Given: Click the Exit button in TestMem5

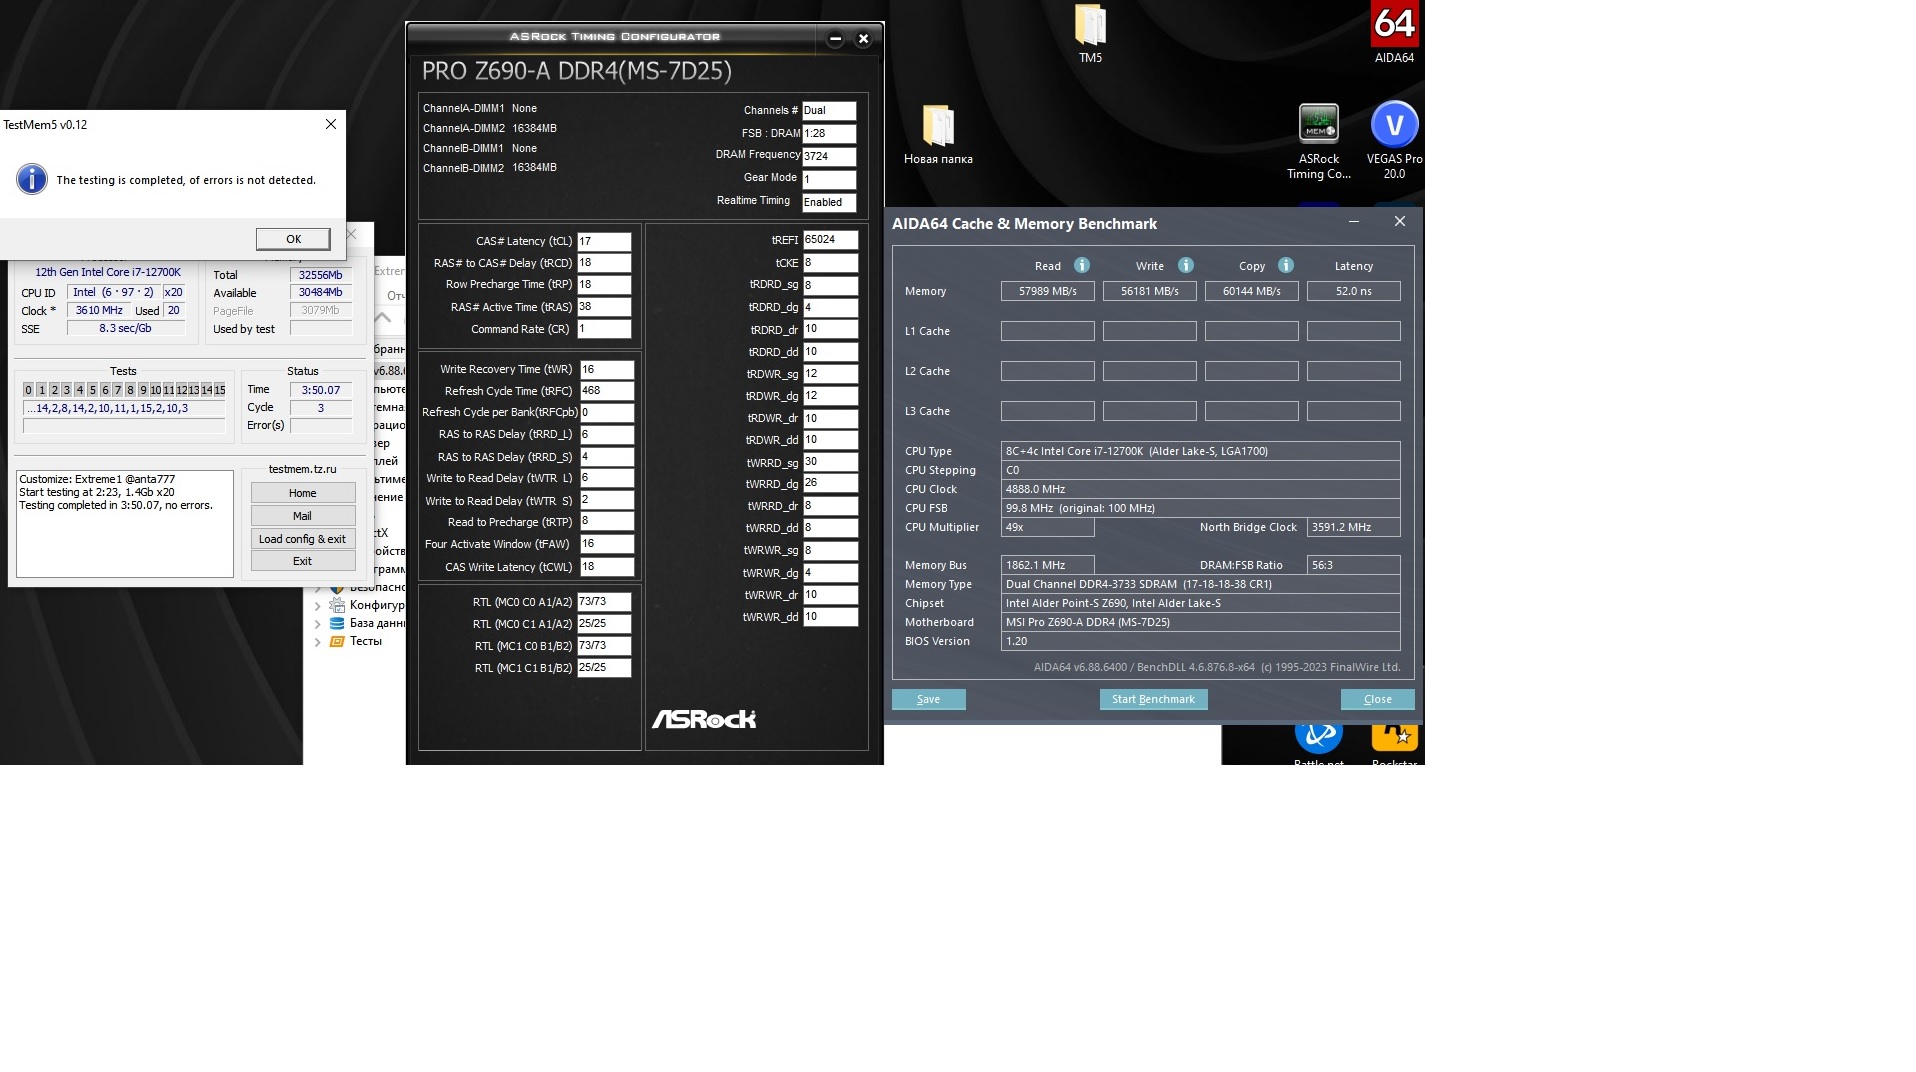Looking at the screenshot, I should [x=303, y=561].
